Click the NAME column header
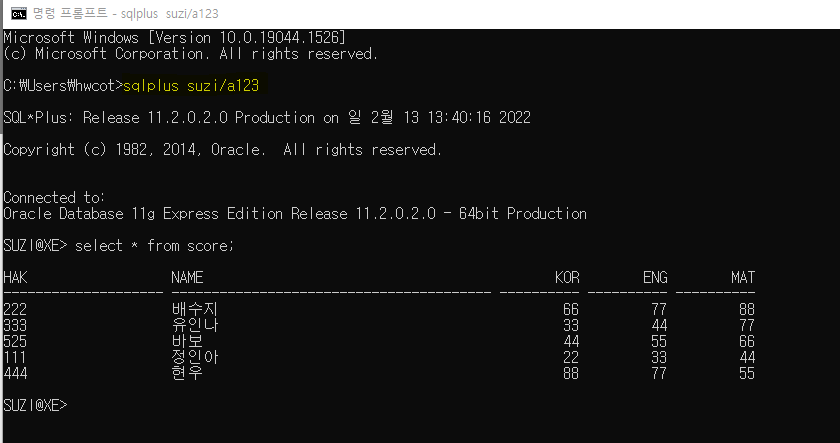The height and width of the screenshot is (443, 840). coord(187,277)
